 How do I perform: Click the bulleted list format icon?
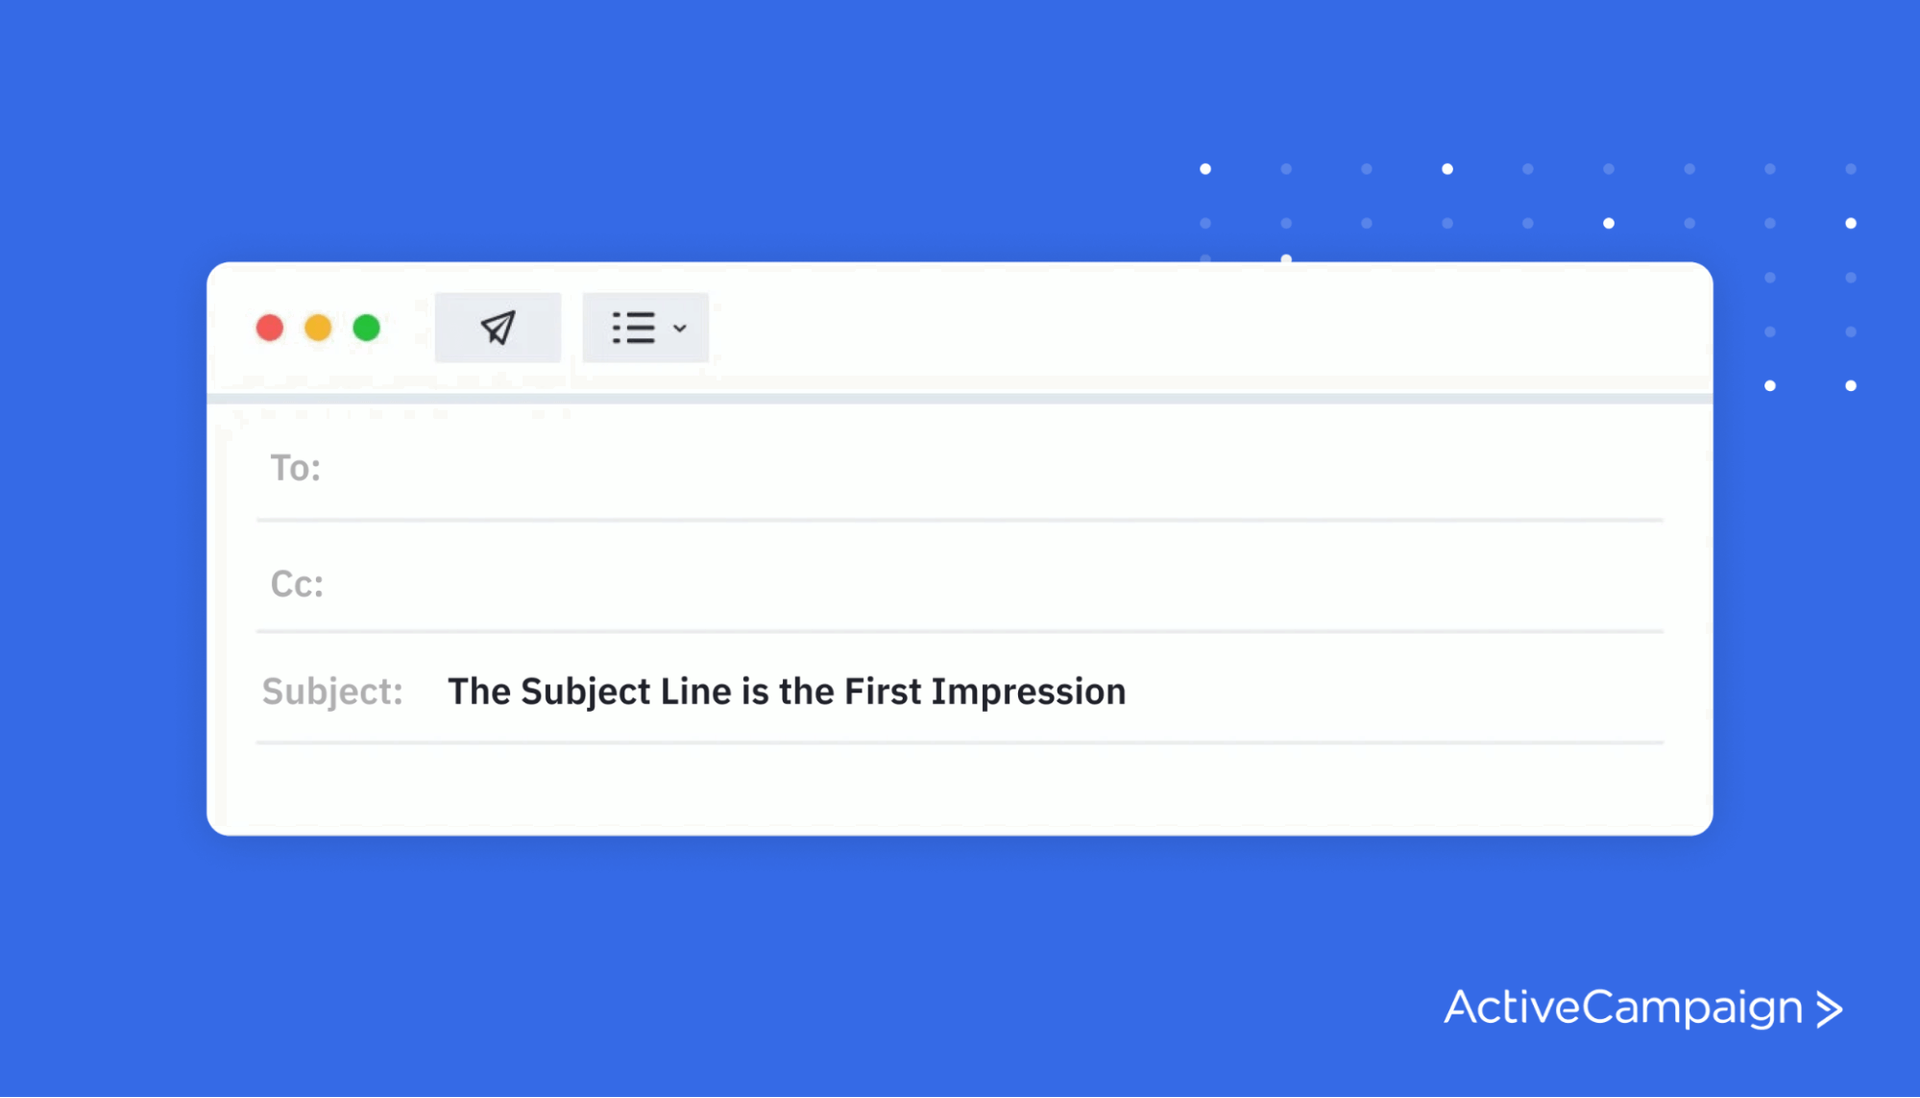point(633,328)
